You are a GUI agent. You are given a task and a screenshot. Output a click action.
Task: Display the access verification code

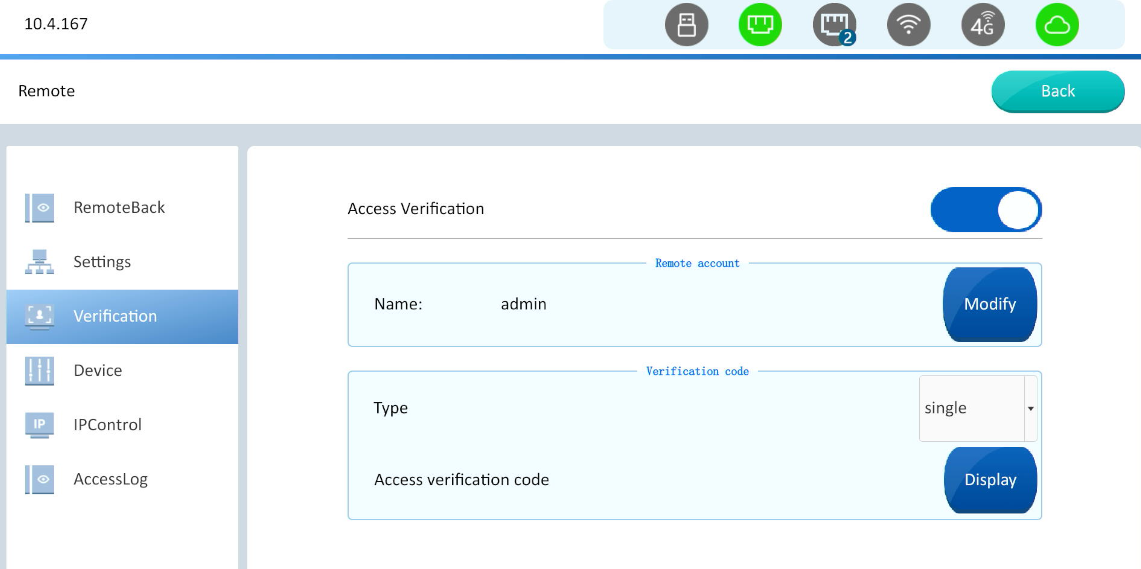pos(990,480)
